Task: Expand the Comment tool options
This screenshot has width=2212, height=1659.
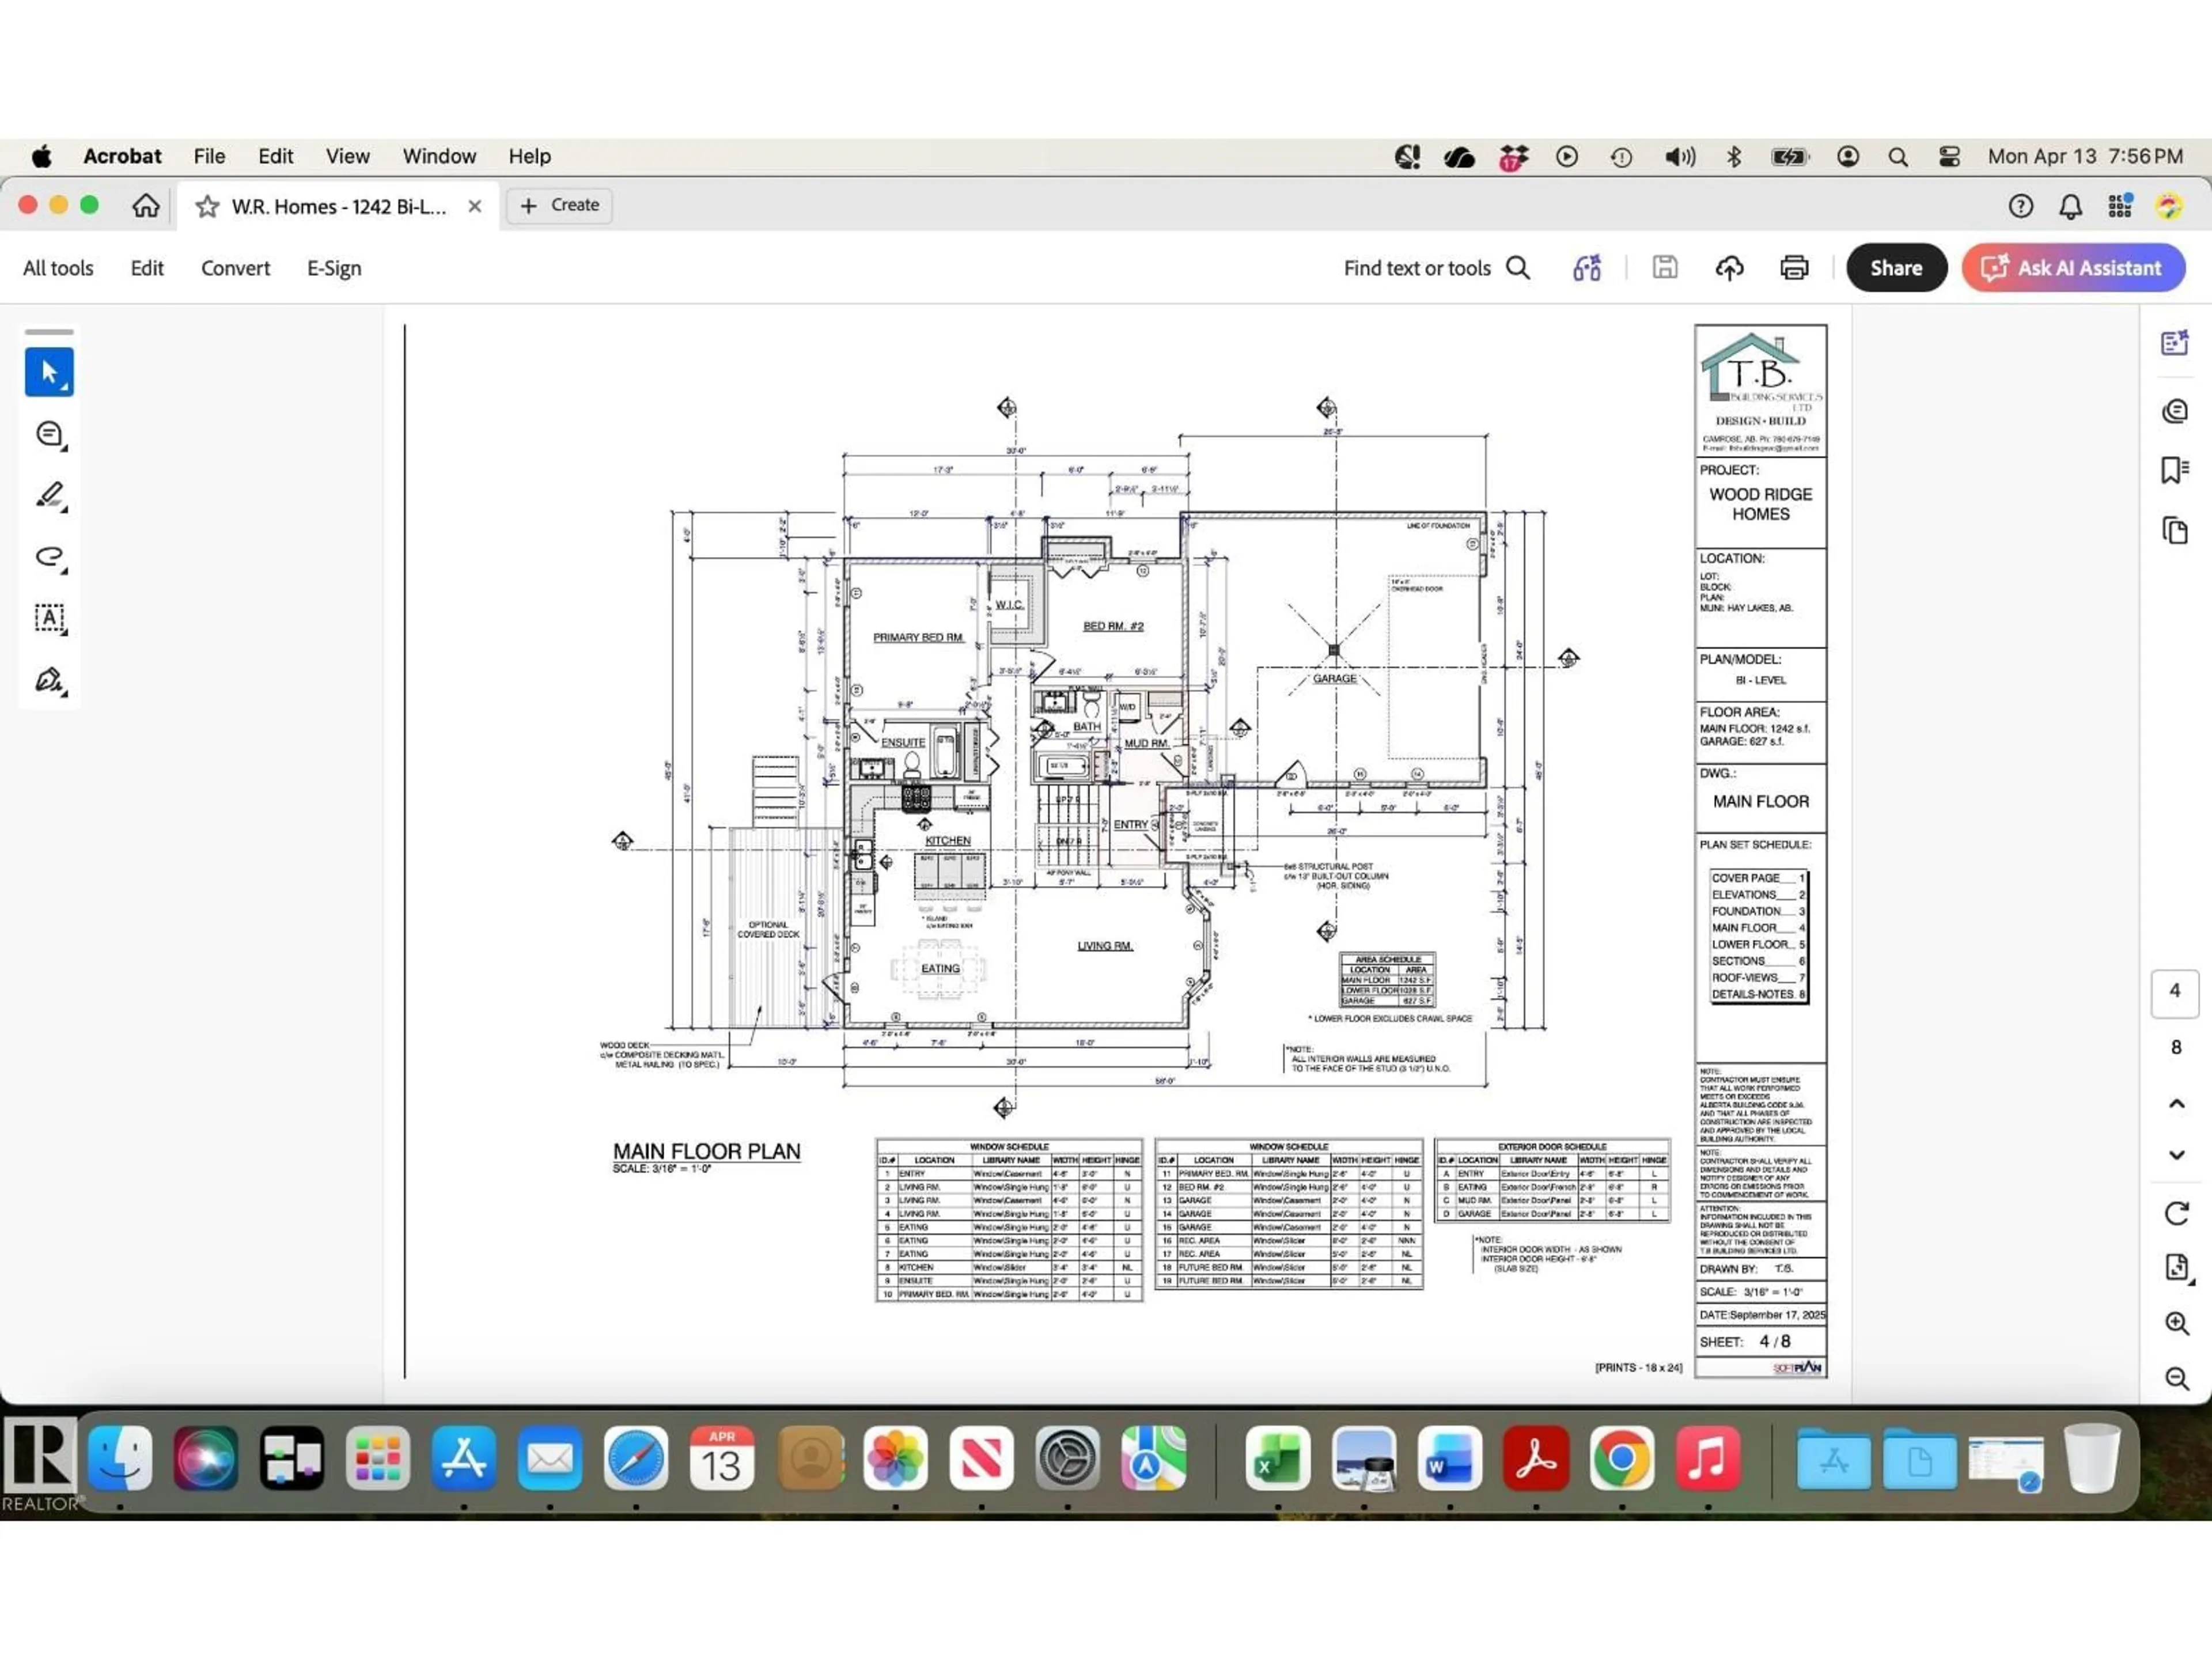Action: [64, 449]
